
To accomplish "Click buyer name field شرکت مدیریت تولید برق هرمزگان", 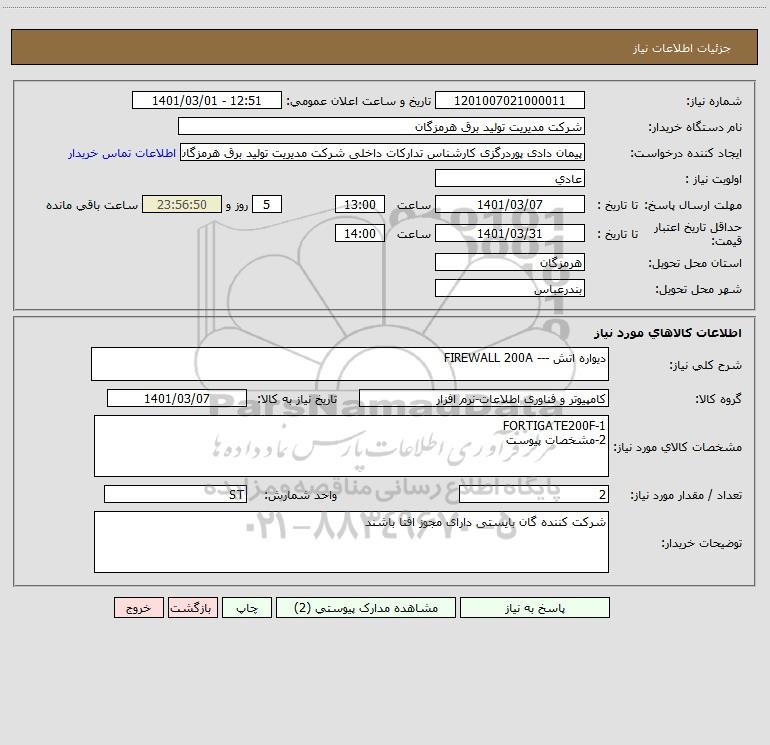I will click(381, 126).
